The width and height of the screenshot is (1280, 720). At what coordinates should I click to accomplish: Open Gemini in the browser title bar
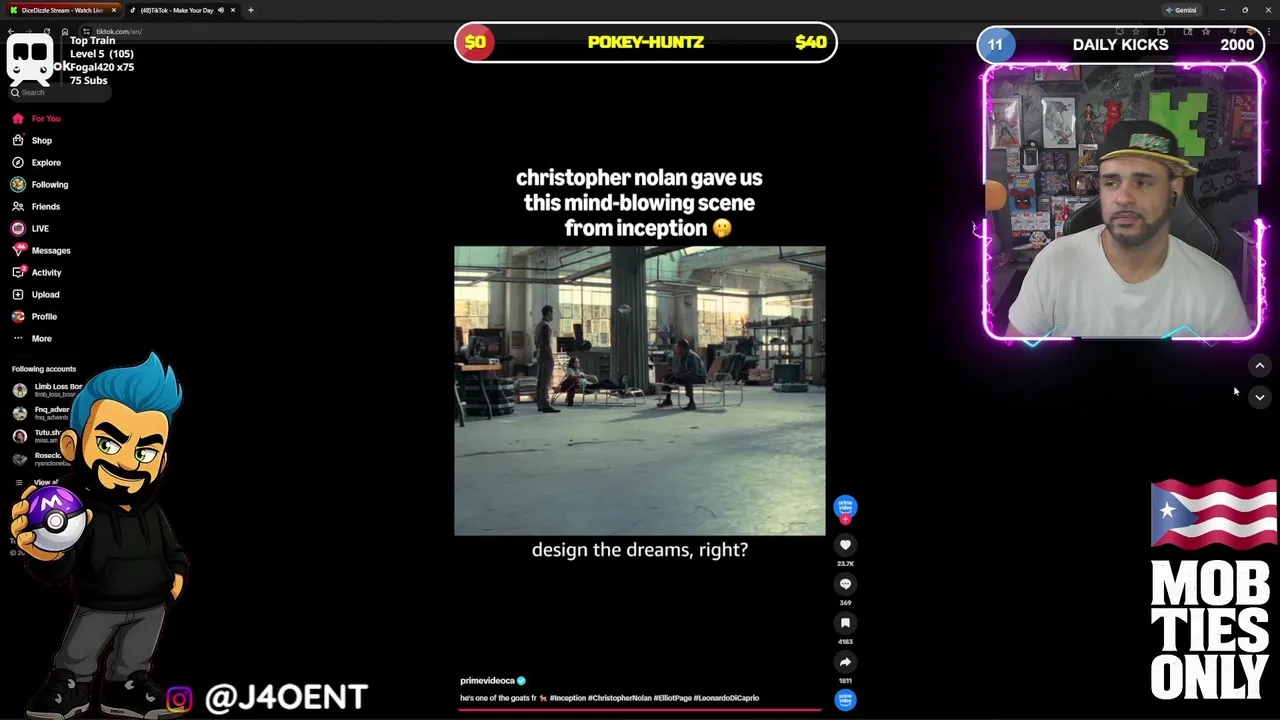point(1180,10)
